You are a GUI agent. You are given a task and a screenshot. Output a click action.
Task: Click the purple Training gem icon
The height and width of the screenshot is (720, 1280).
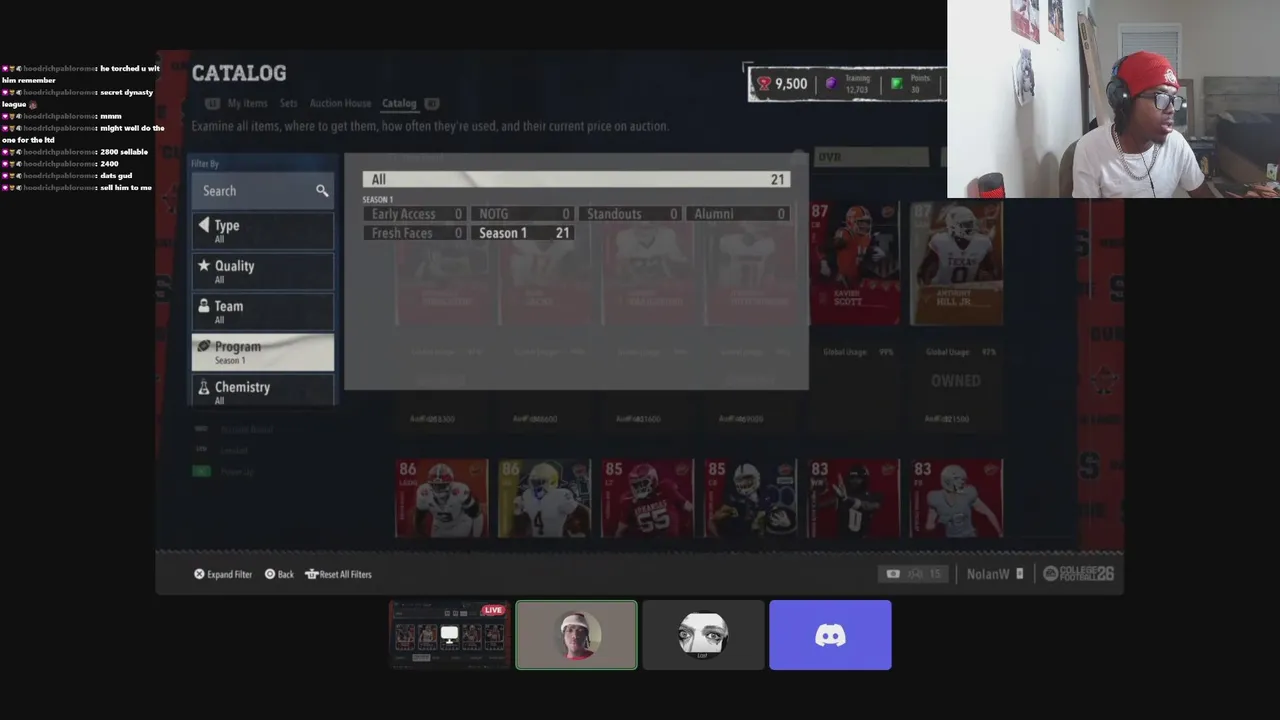830,84
